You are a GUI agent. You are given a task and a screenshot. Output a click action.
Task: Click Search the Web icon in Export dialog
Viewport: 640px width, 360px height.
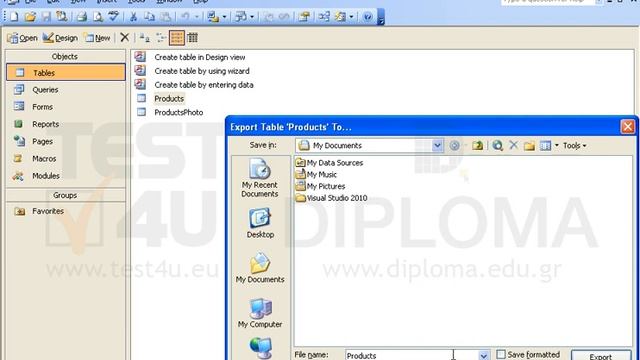[497, 145]
